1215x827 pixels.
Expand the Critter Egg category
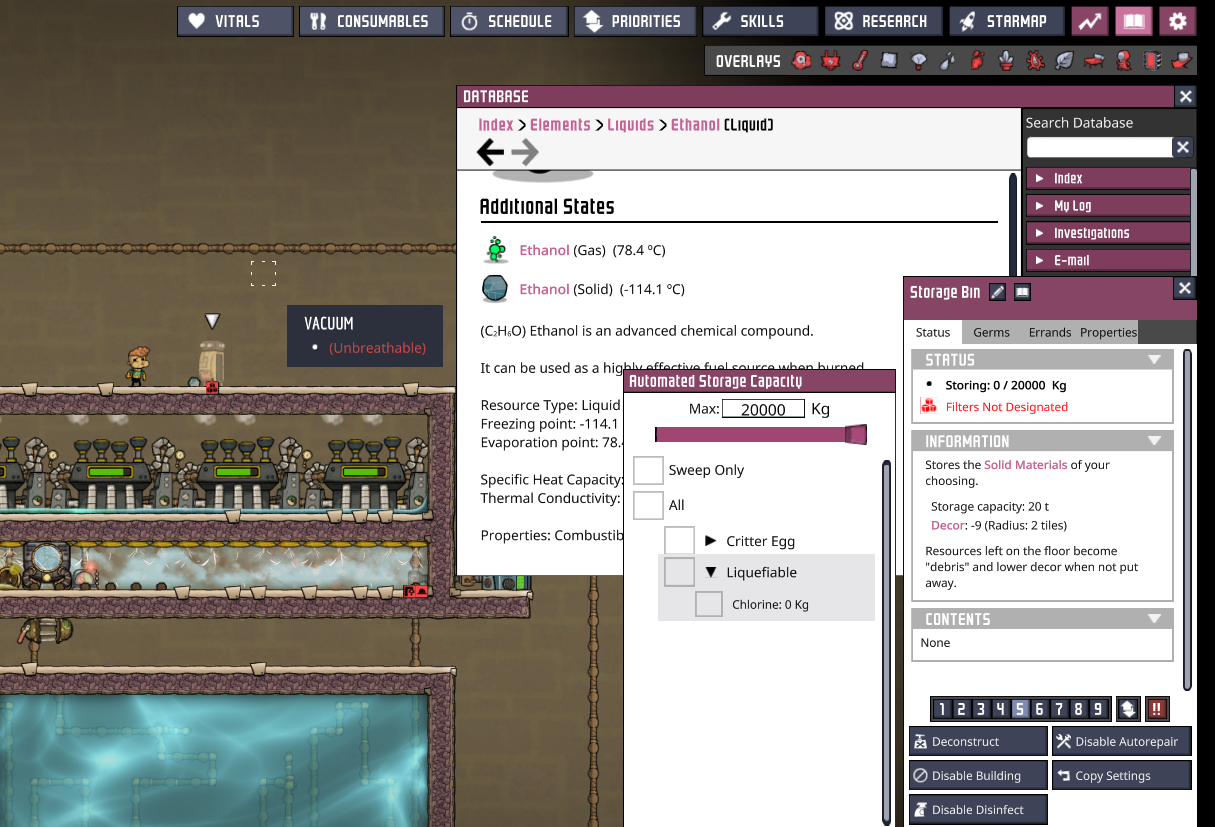pos(711,541)
